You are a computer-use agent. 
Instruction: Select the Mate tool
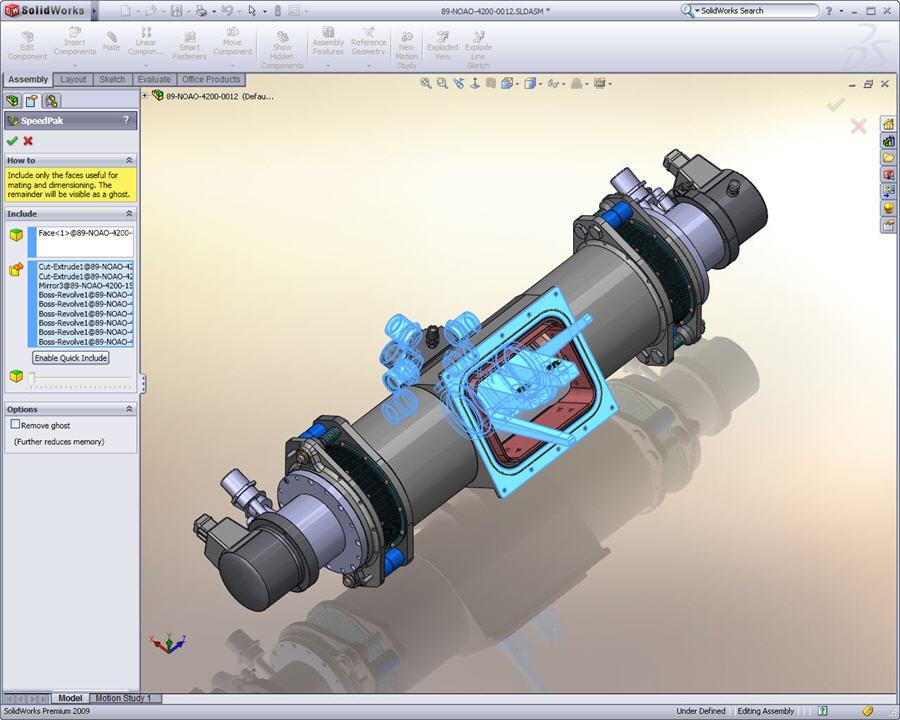tap(111, 41)
